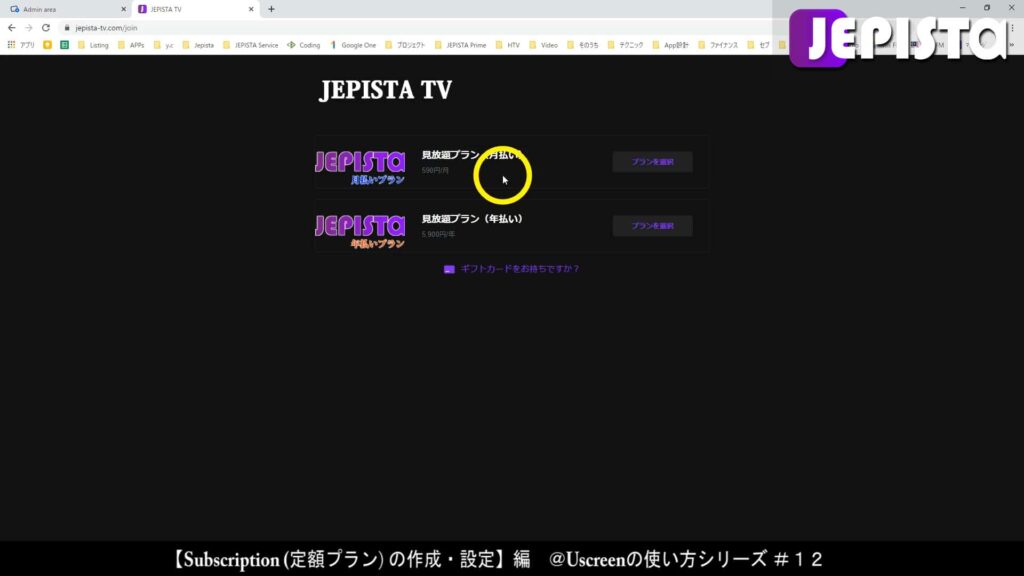Open the Video bookmark folder
The height and width of the screenshot is (576, 1024).
pos(543,45)
